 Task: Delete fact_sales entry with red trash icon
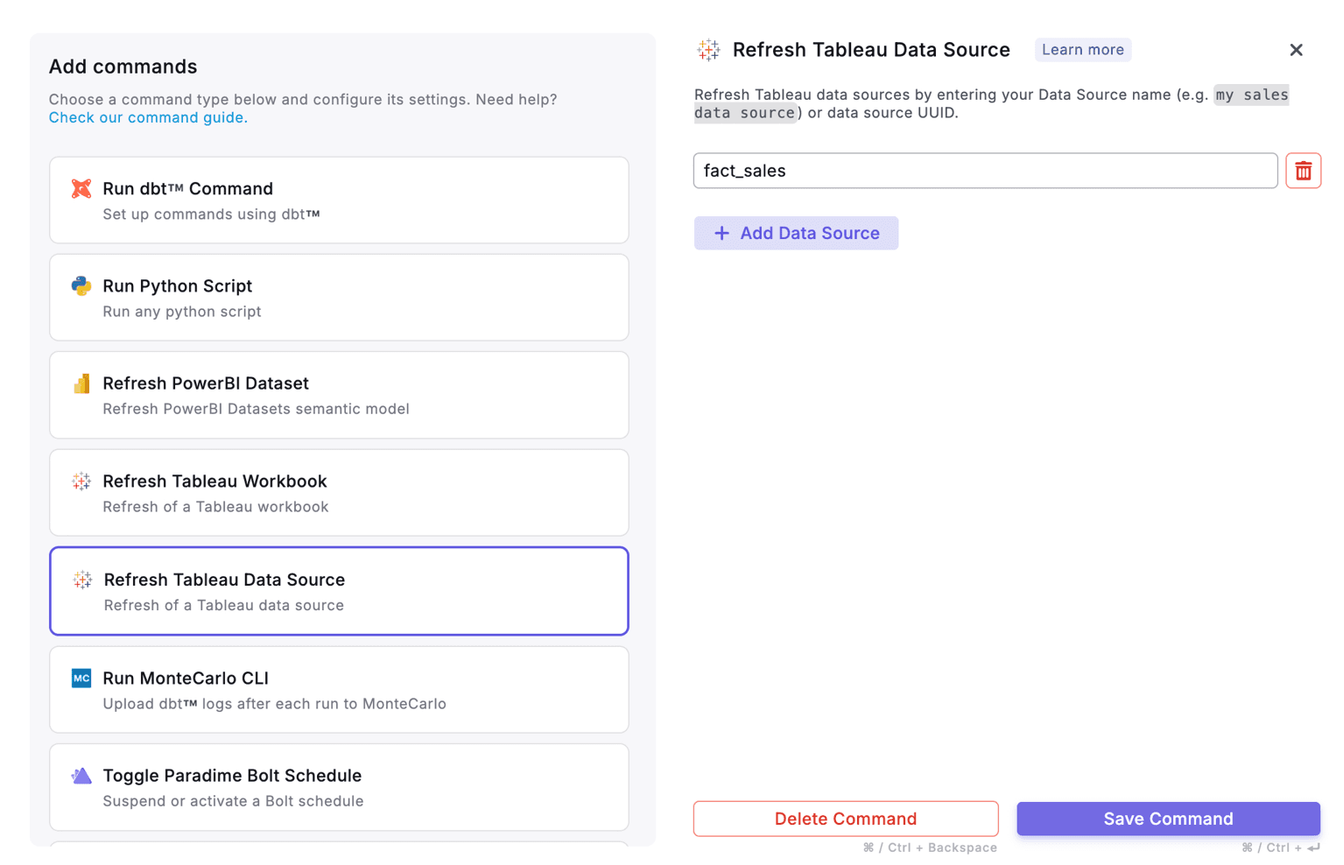click(x=1303, y=171)
